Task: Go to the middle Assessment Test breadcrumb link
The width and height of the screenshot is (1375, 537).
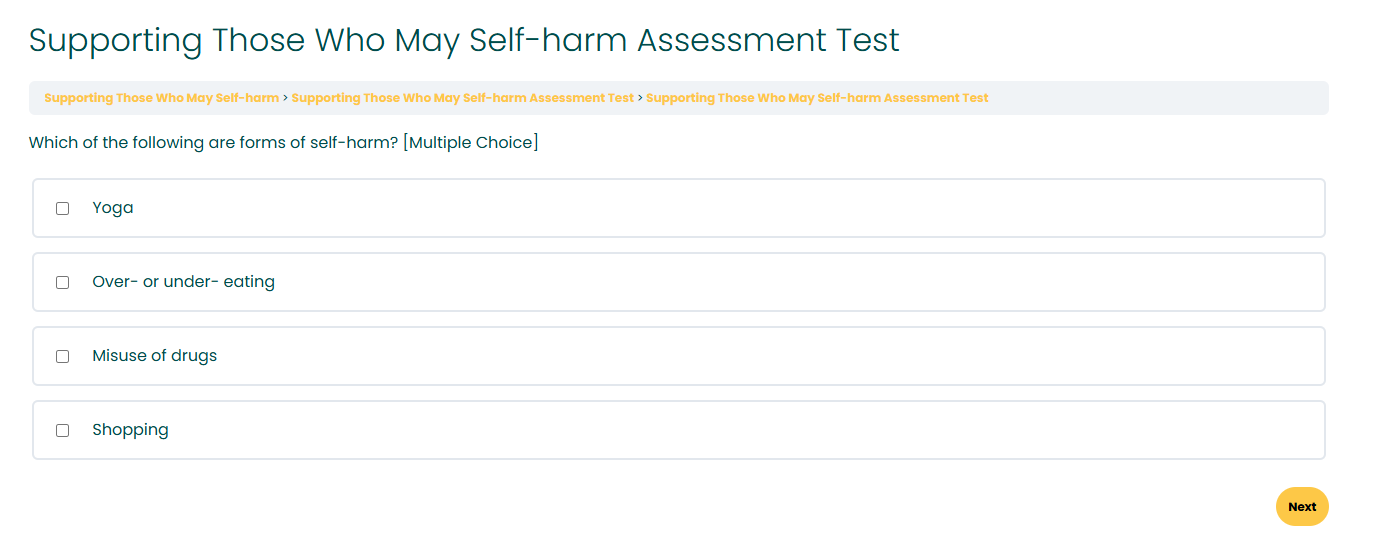Action: 462,98
